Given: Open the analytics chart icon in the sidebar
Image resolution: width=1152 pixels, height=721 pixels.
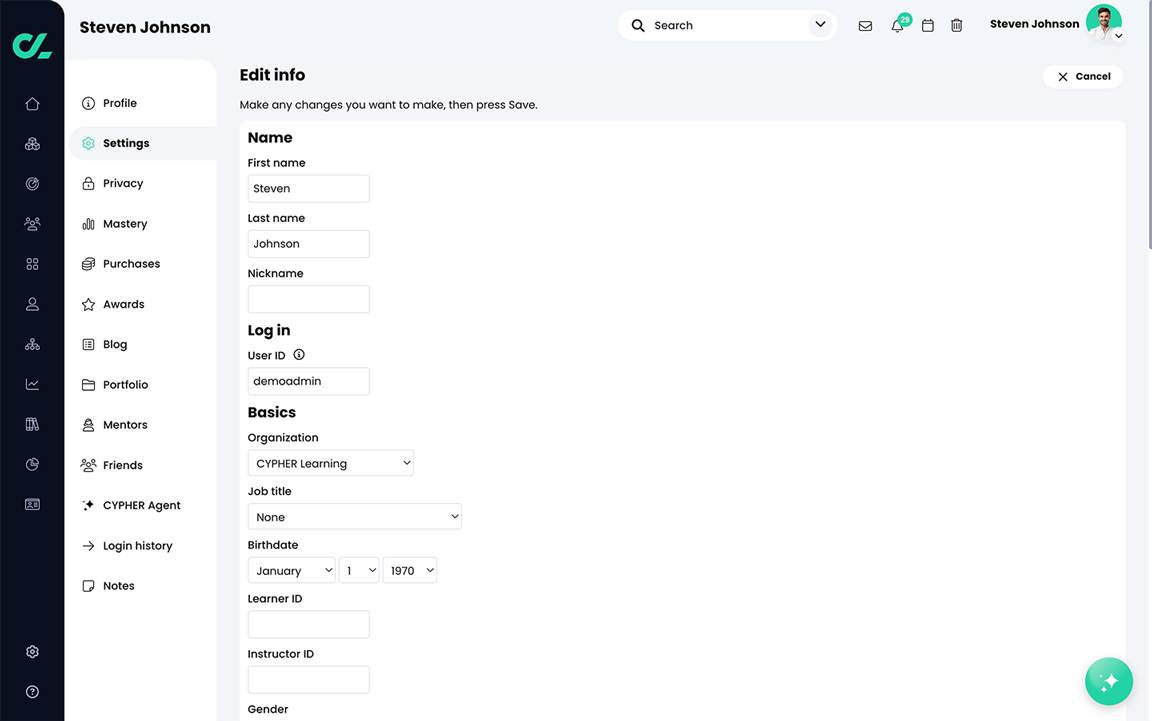Looking at the screenshot, I should [31, 384].
